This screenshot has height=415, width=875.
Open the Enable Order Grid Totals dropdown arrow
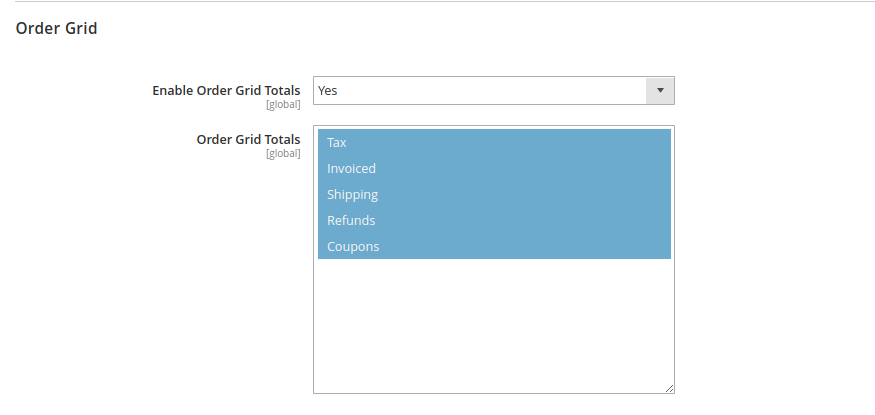pyautogui.click(x=660, y=90)
